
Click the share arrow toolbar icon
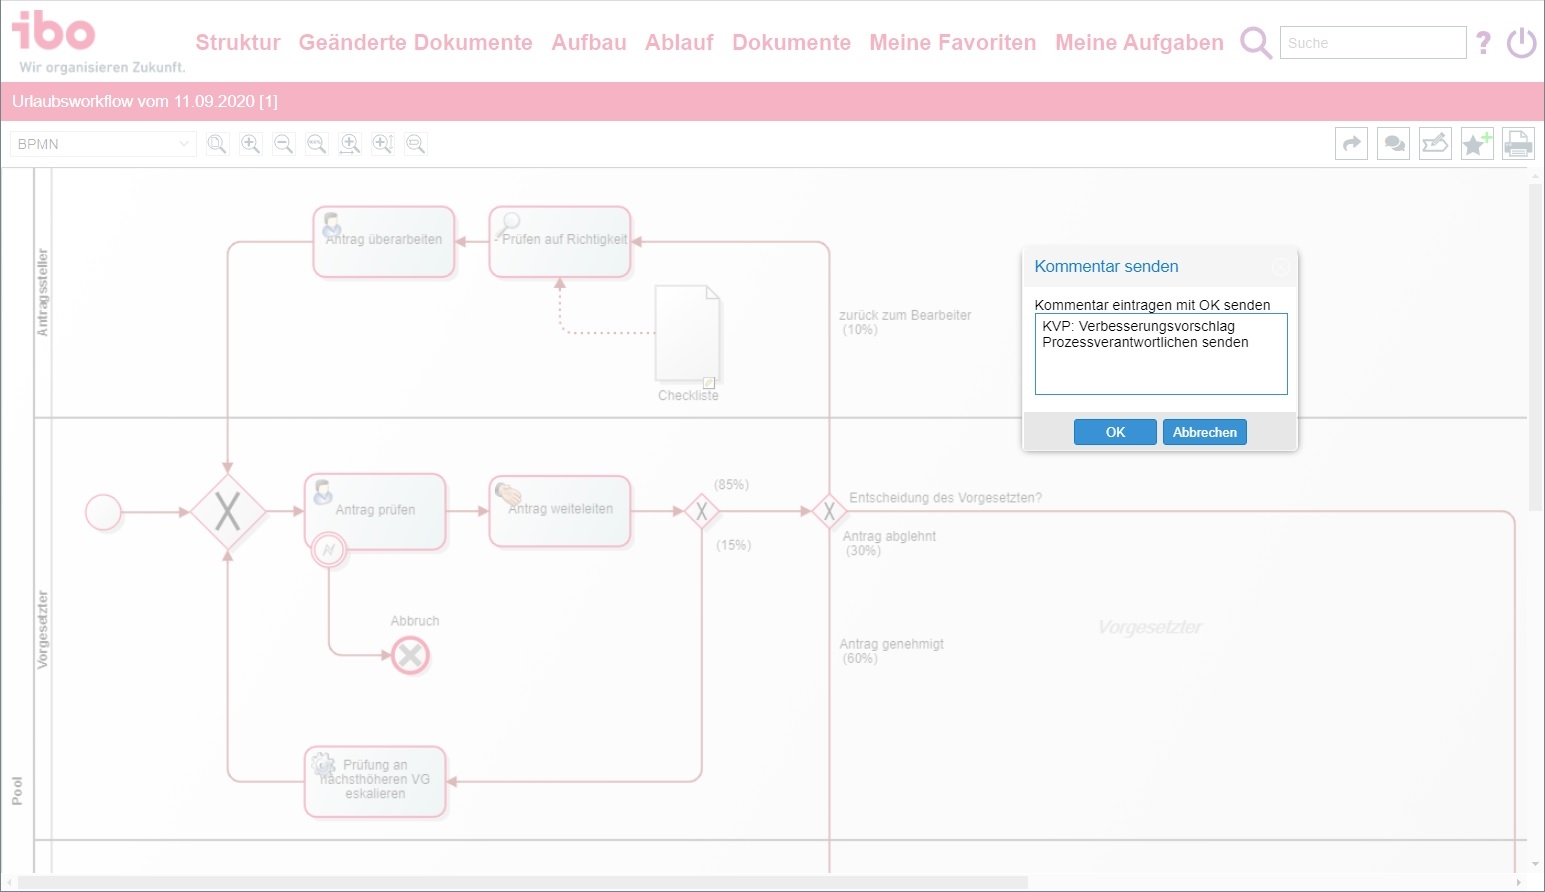(1352, 144)
